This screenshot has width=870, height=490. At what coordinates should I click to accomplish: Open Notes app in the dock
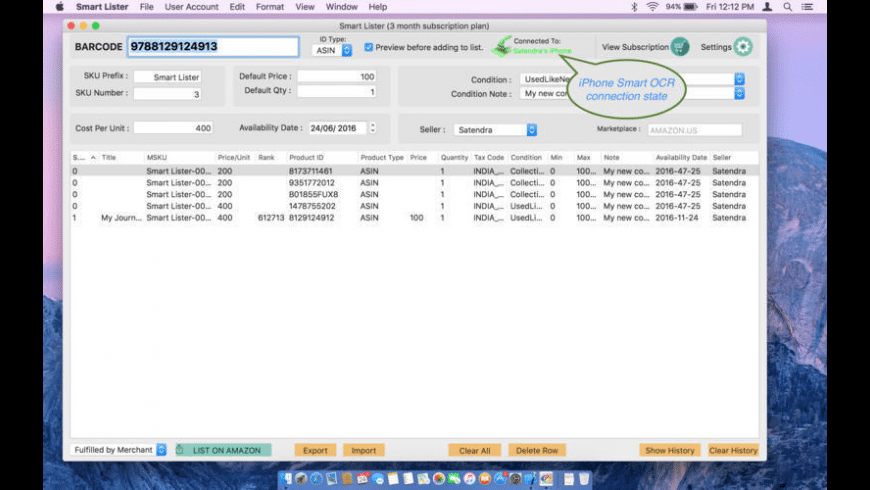(x=393, y=478)
